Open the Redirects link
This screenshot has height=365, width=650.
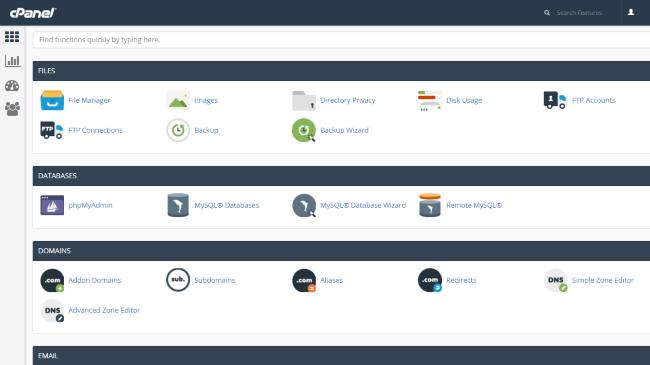point(461,280)
